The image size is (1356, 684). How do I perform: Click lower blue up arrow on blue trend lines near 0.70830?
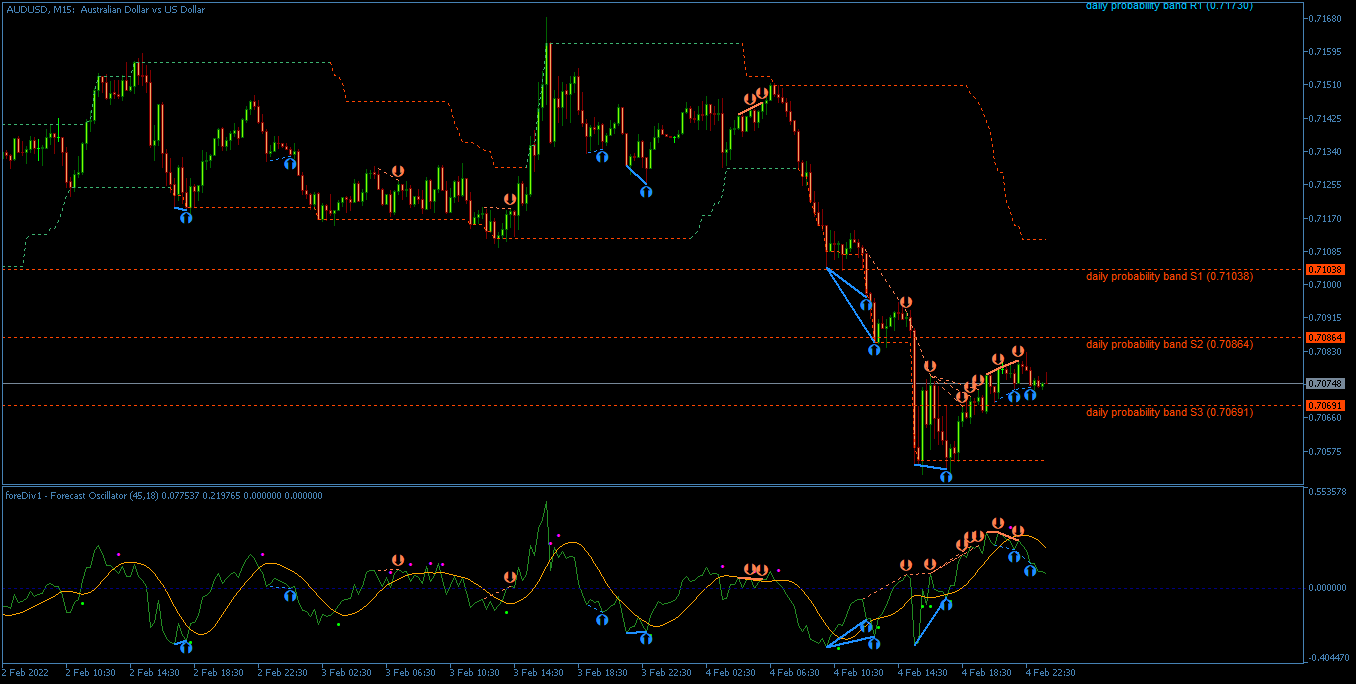[x=874, y=349]
